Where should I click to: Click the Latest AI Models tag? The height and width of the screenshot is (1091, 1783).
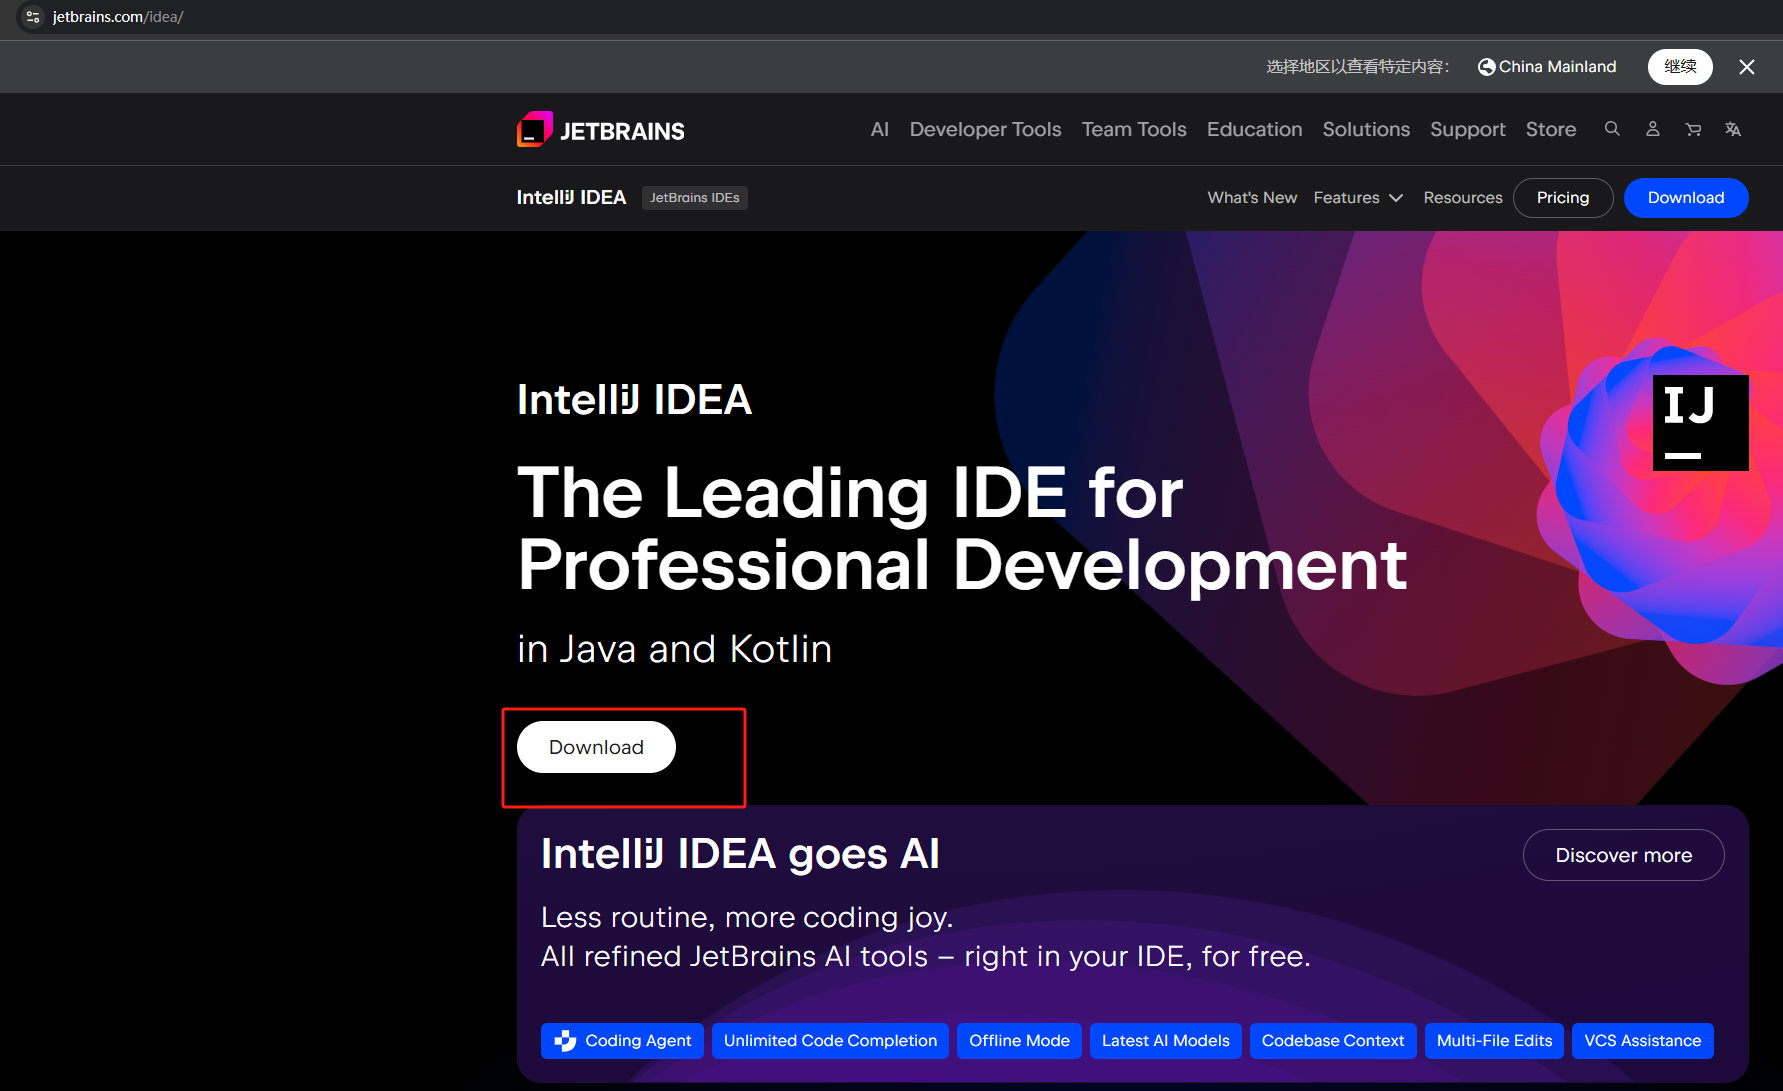click(x=1166, y=1041)
